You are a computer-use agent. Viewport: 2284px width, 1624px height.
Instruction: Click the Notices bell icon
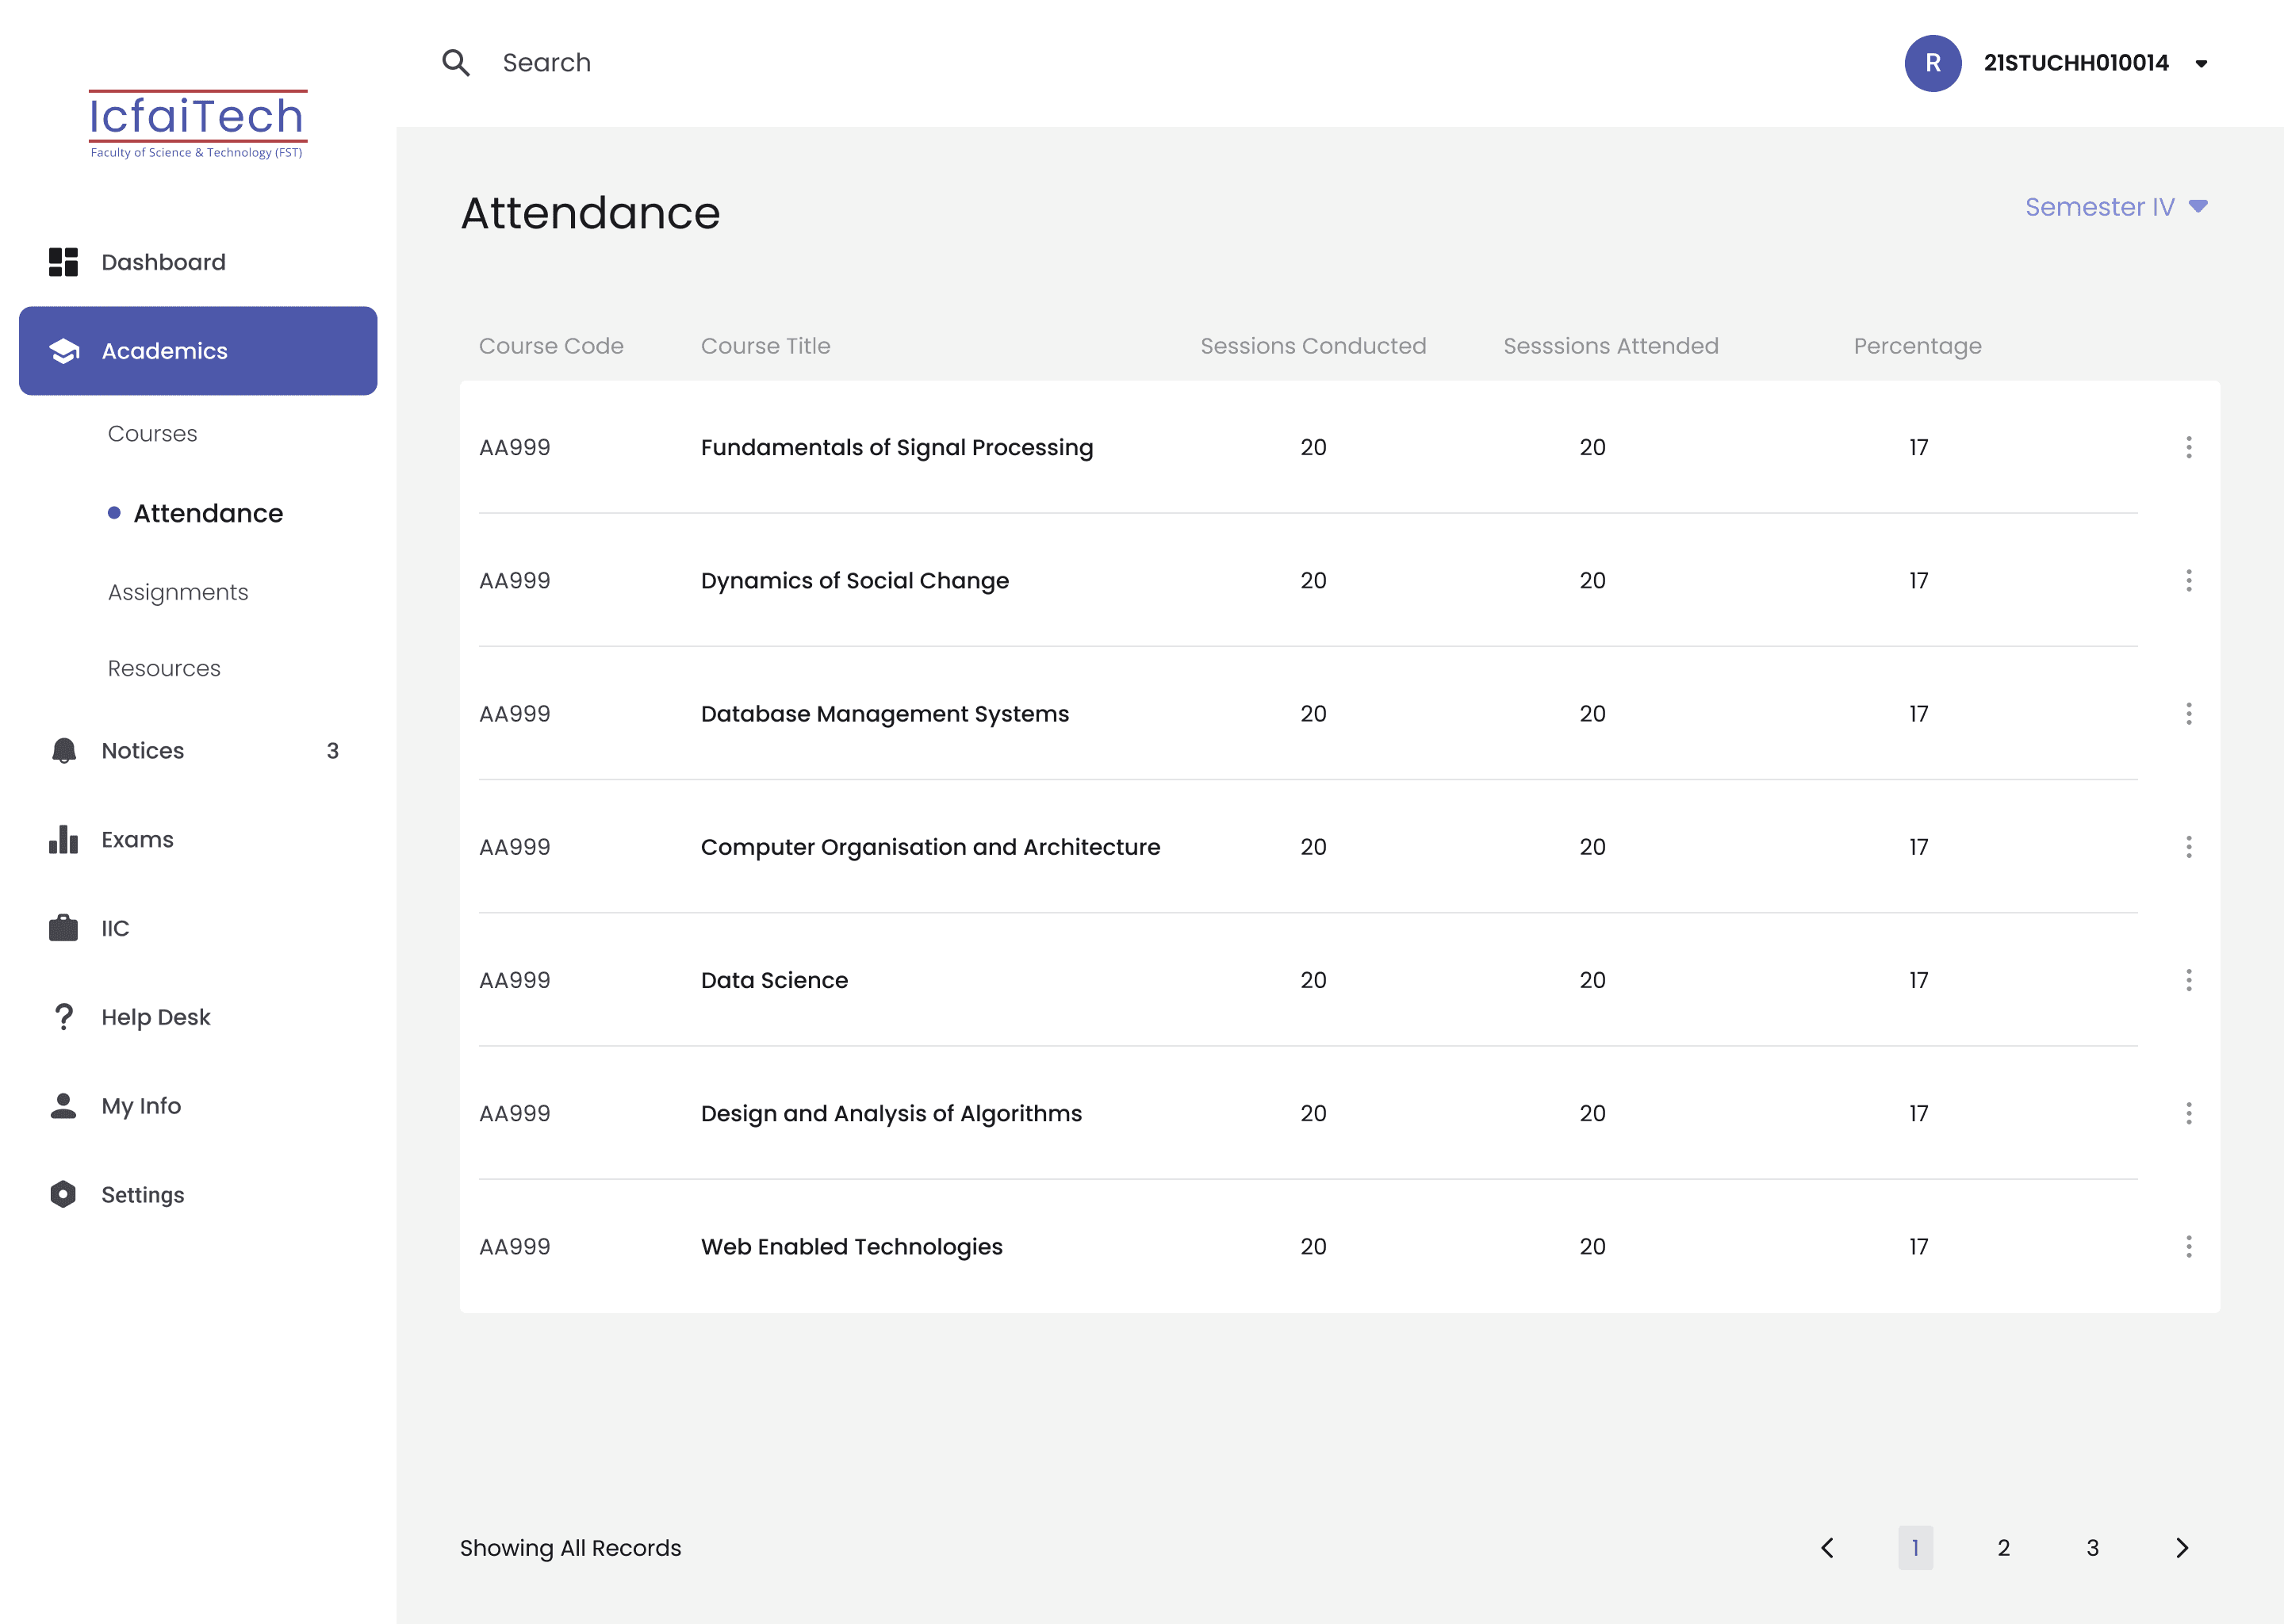63,751
